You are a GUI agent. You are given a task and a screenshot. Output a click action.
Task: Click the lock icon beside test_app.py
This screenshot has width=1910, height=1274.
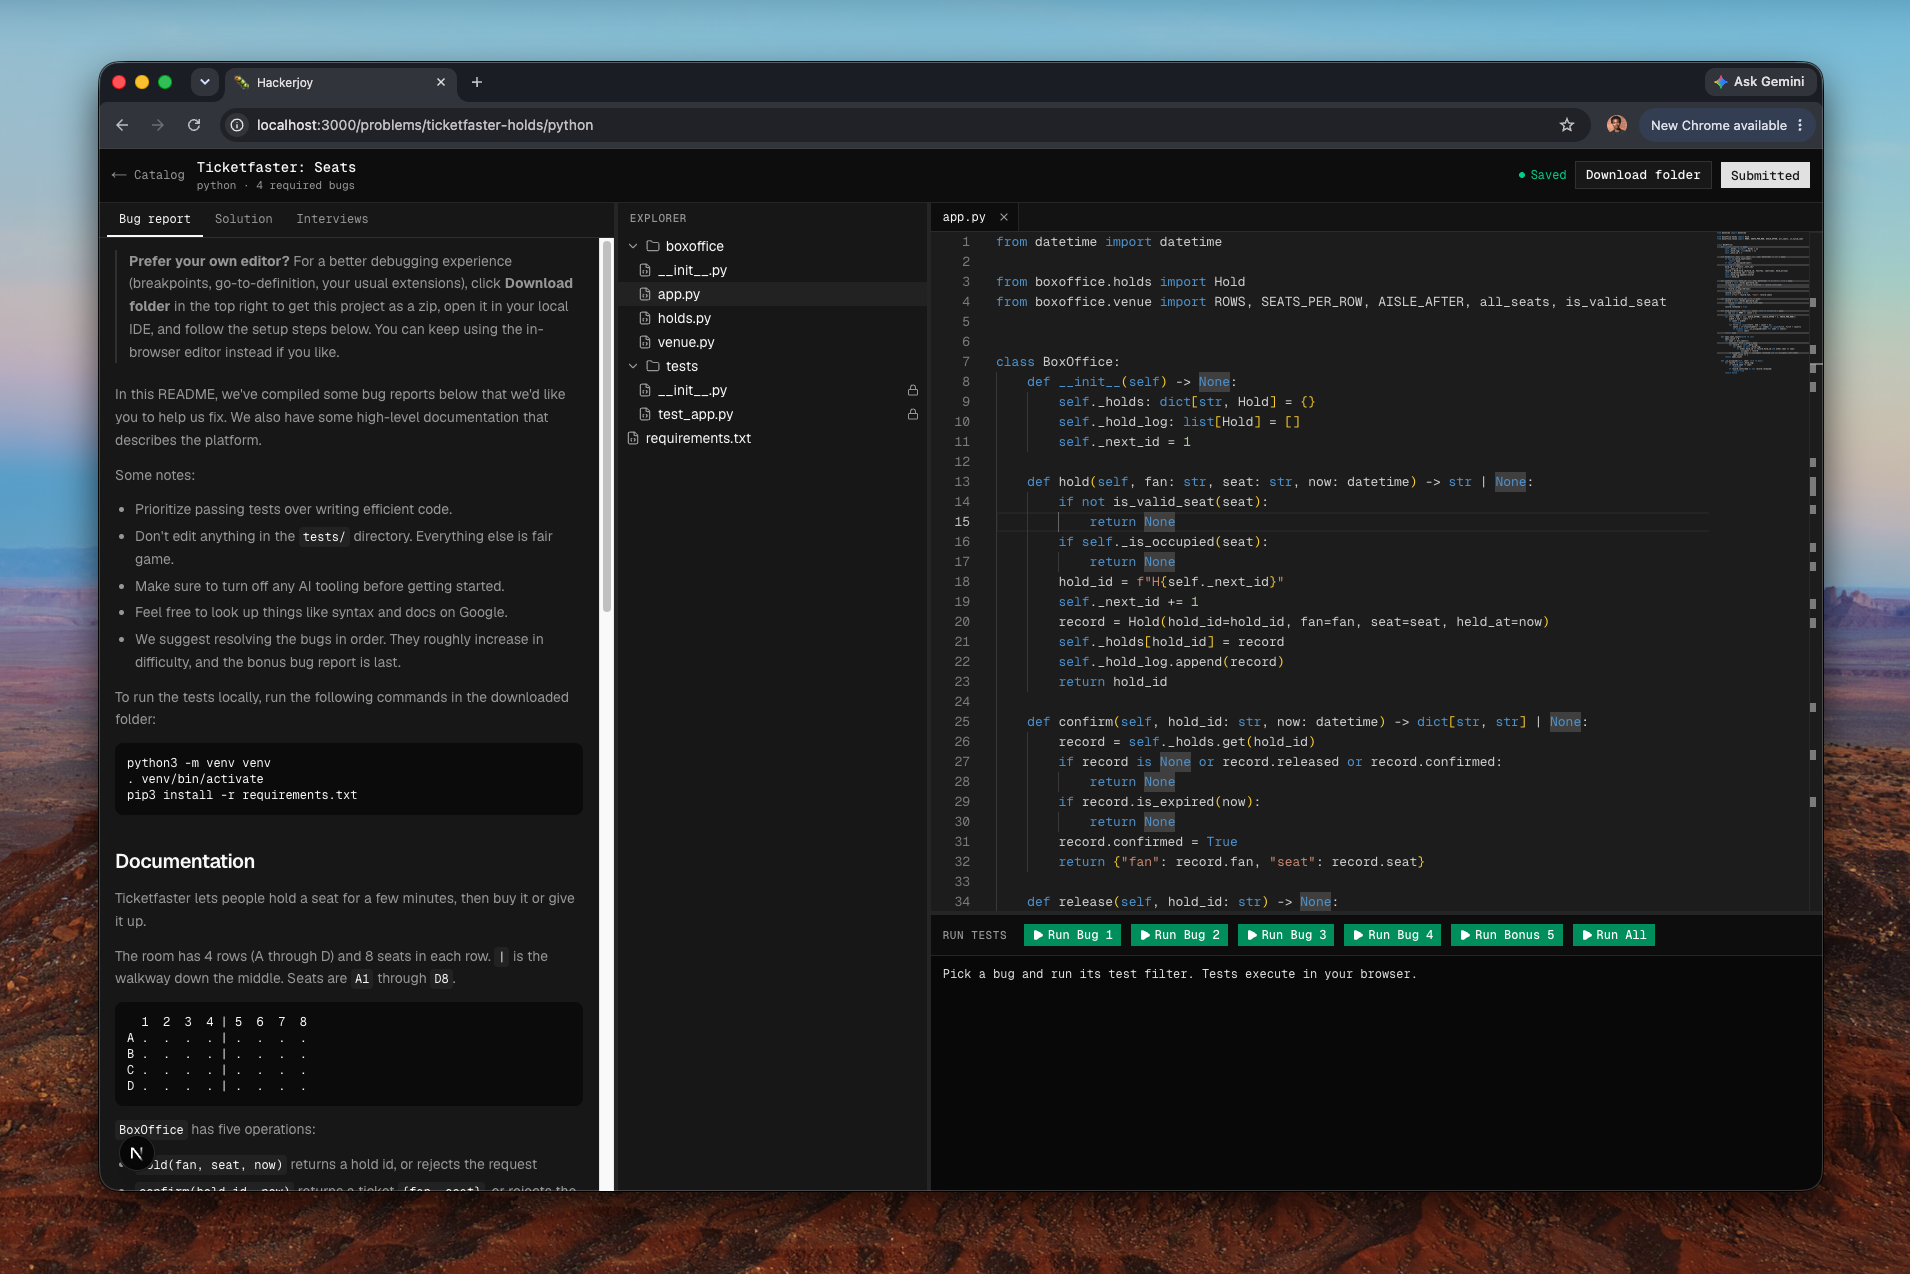pyautogui.click(x=913, y=414)
